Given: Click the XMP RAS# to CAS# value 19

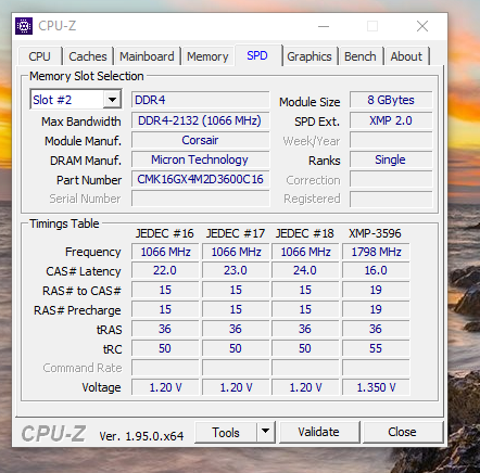Looking at the screenshot, I should pos(376,290).
